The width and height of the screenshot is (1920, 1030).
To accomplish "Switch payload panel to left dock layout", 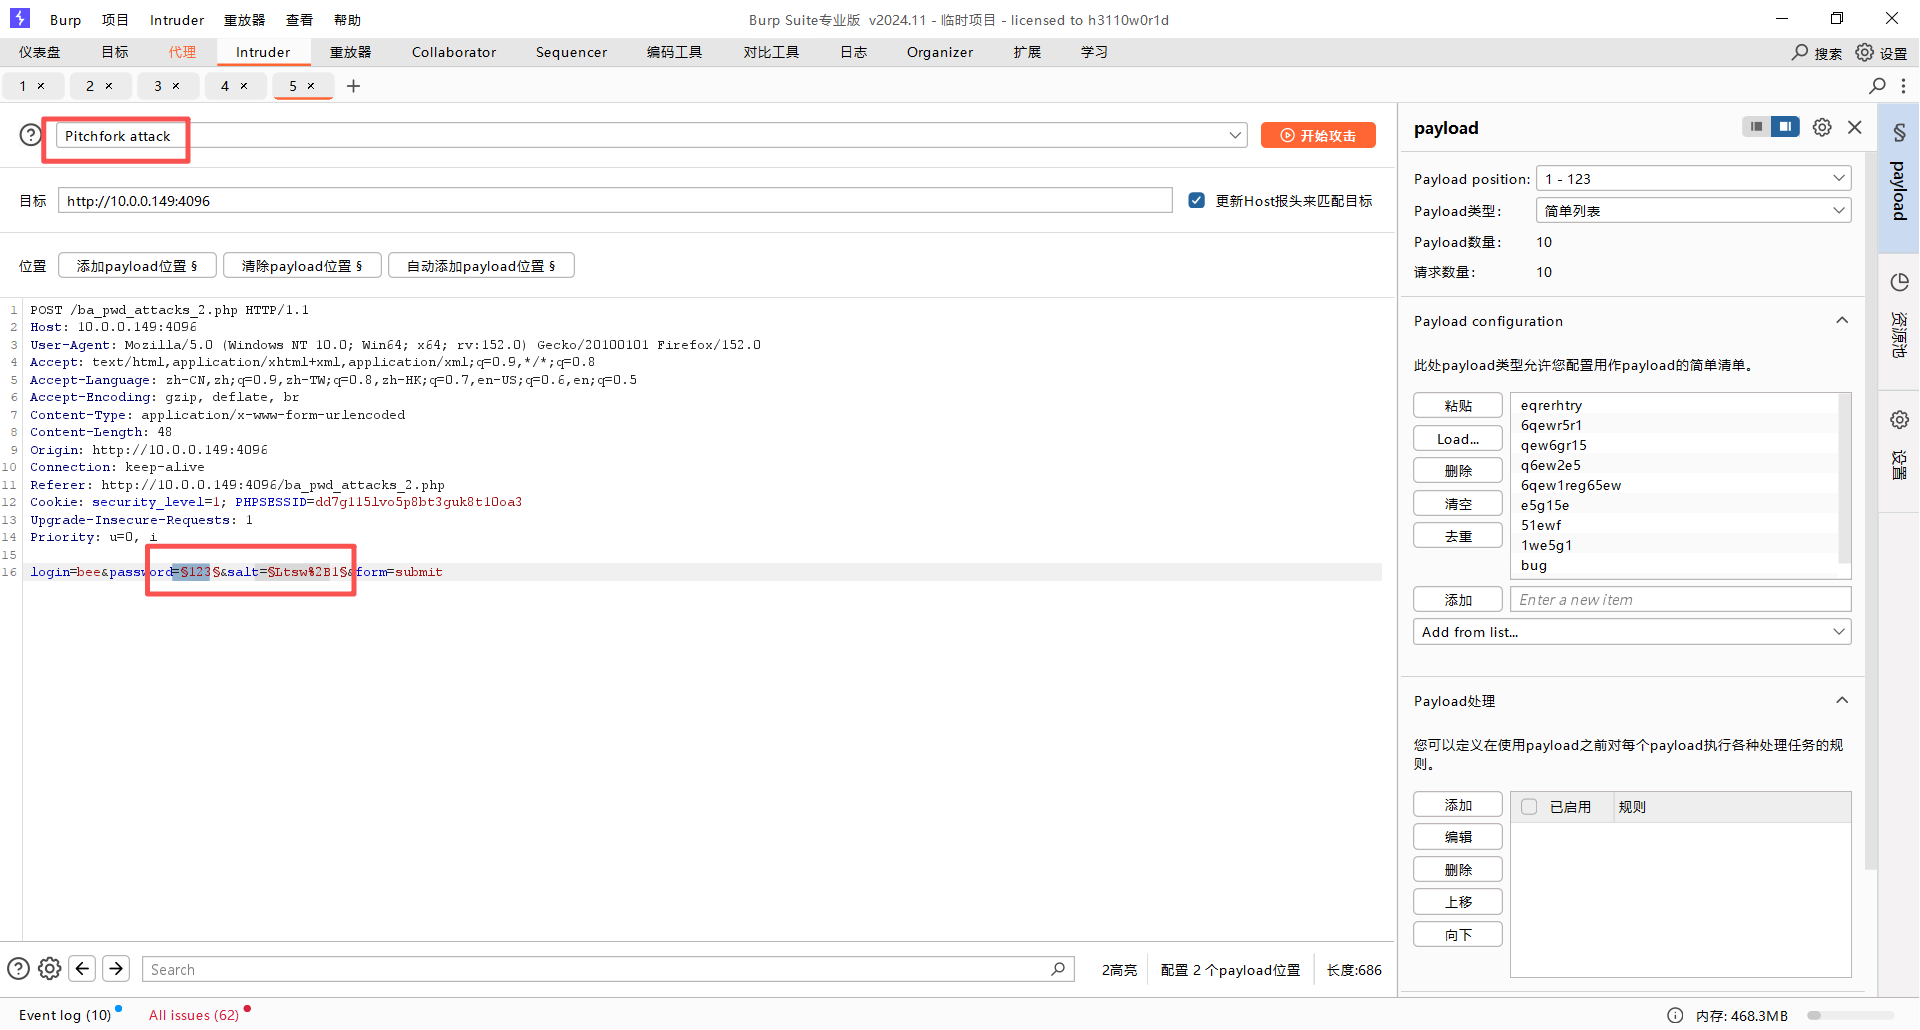I will coord(1756,127).
